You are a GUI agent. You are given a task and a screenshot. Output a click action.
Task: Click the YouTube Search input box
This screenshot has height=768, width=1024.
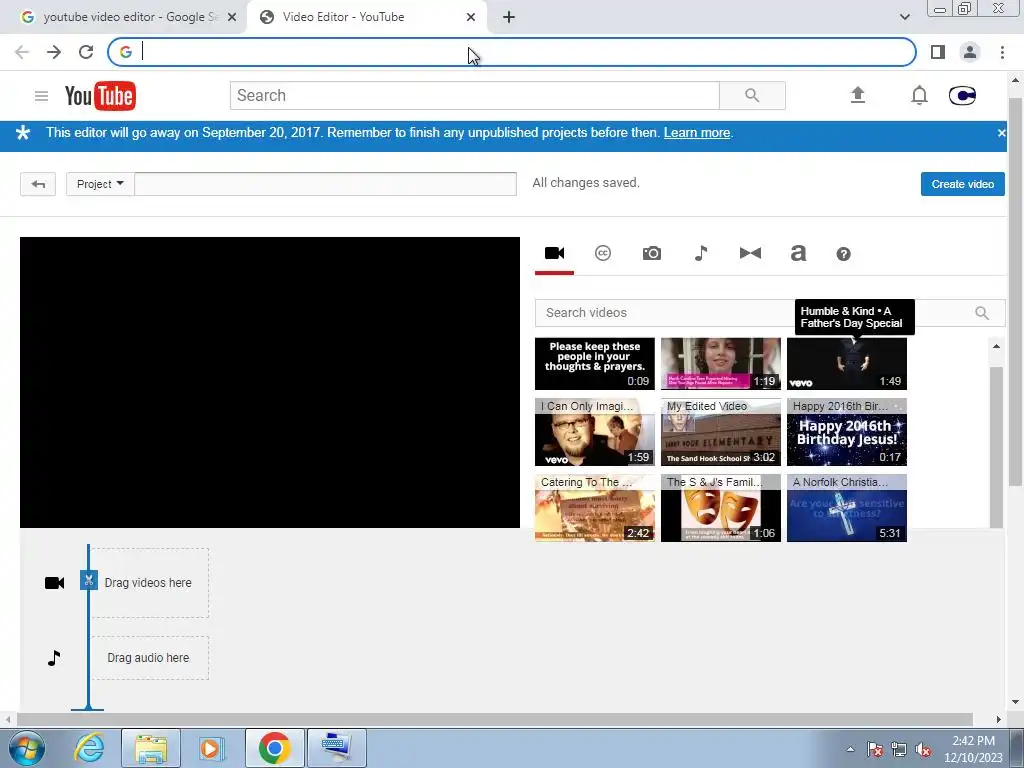(475, 95)
